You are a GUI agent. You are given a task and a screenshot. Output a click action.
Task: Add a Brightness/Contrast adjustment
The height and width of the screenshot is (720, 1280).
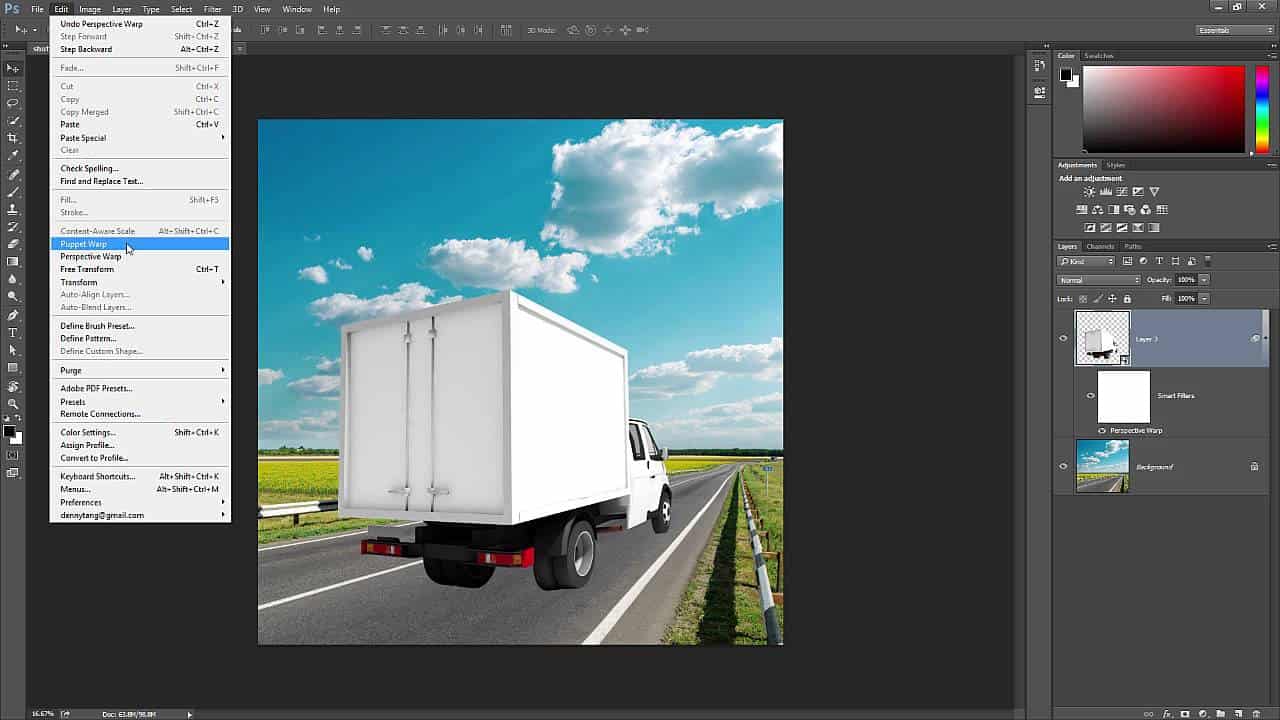click(1089, 192)
